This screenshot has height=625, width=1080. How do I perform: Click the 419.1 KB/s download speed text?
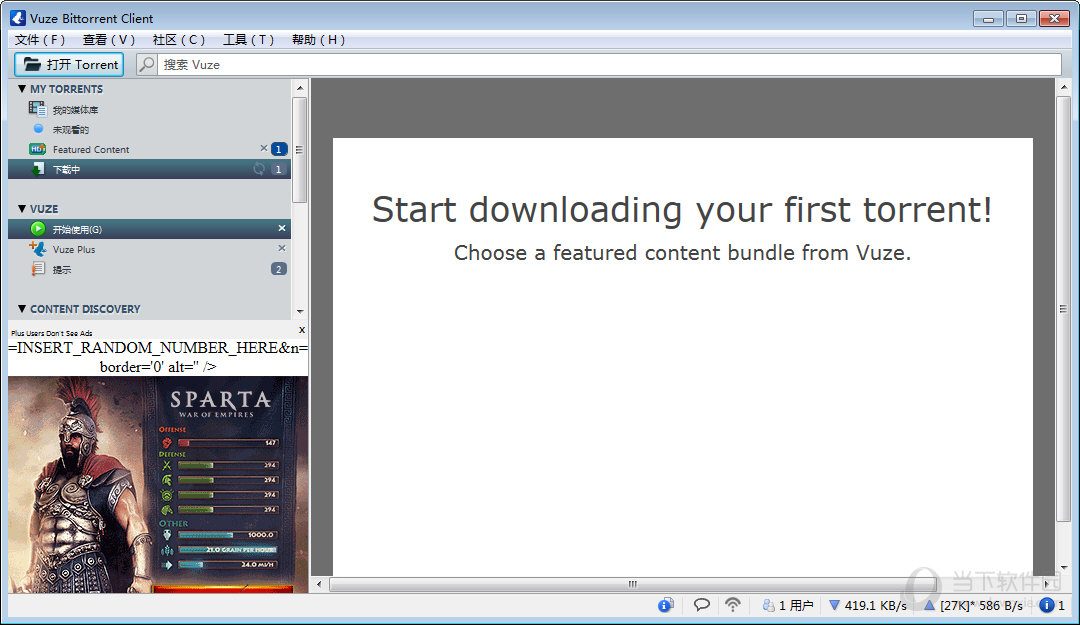click(875, 605)
